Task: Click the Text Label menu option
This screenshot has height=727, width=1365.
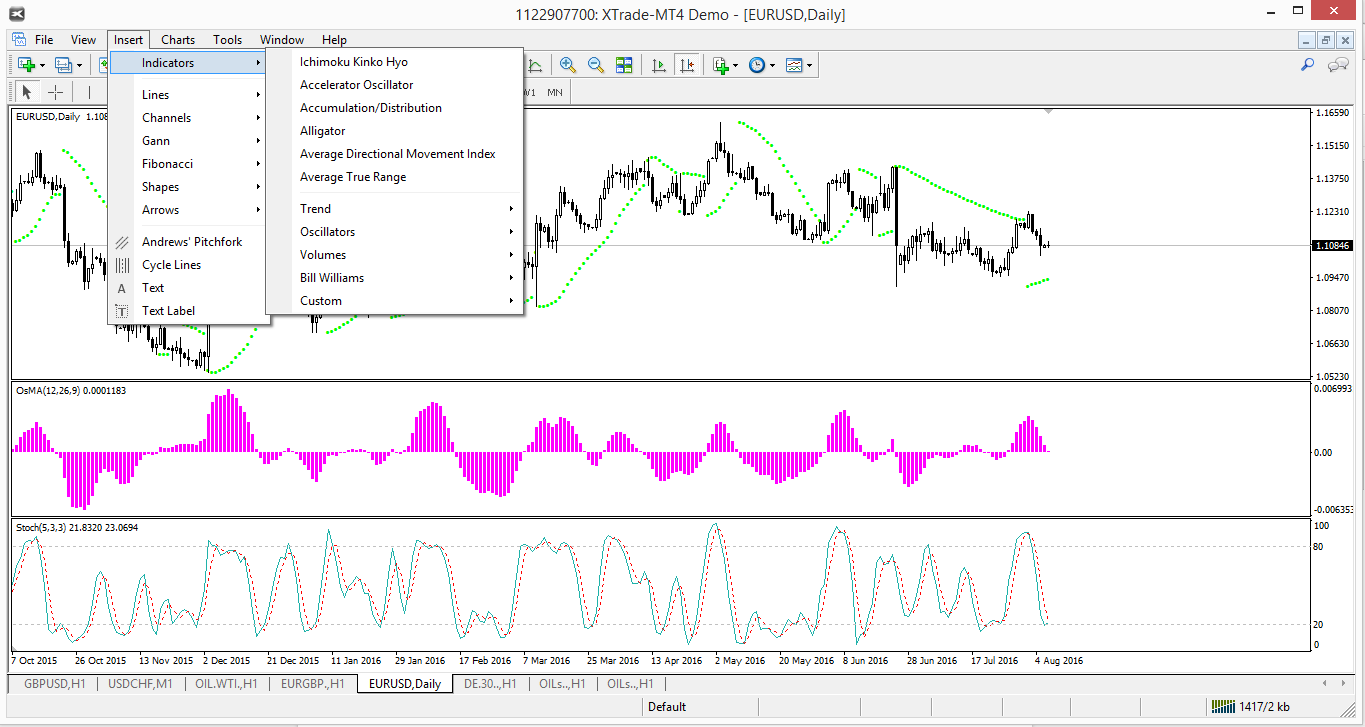Action: click(x=168, y=311)
